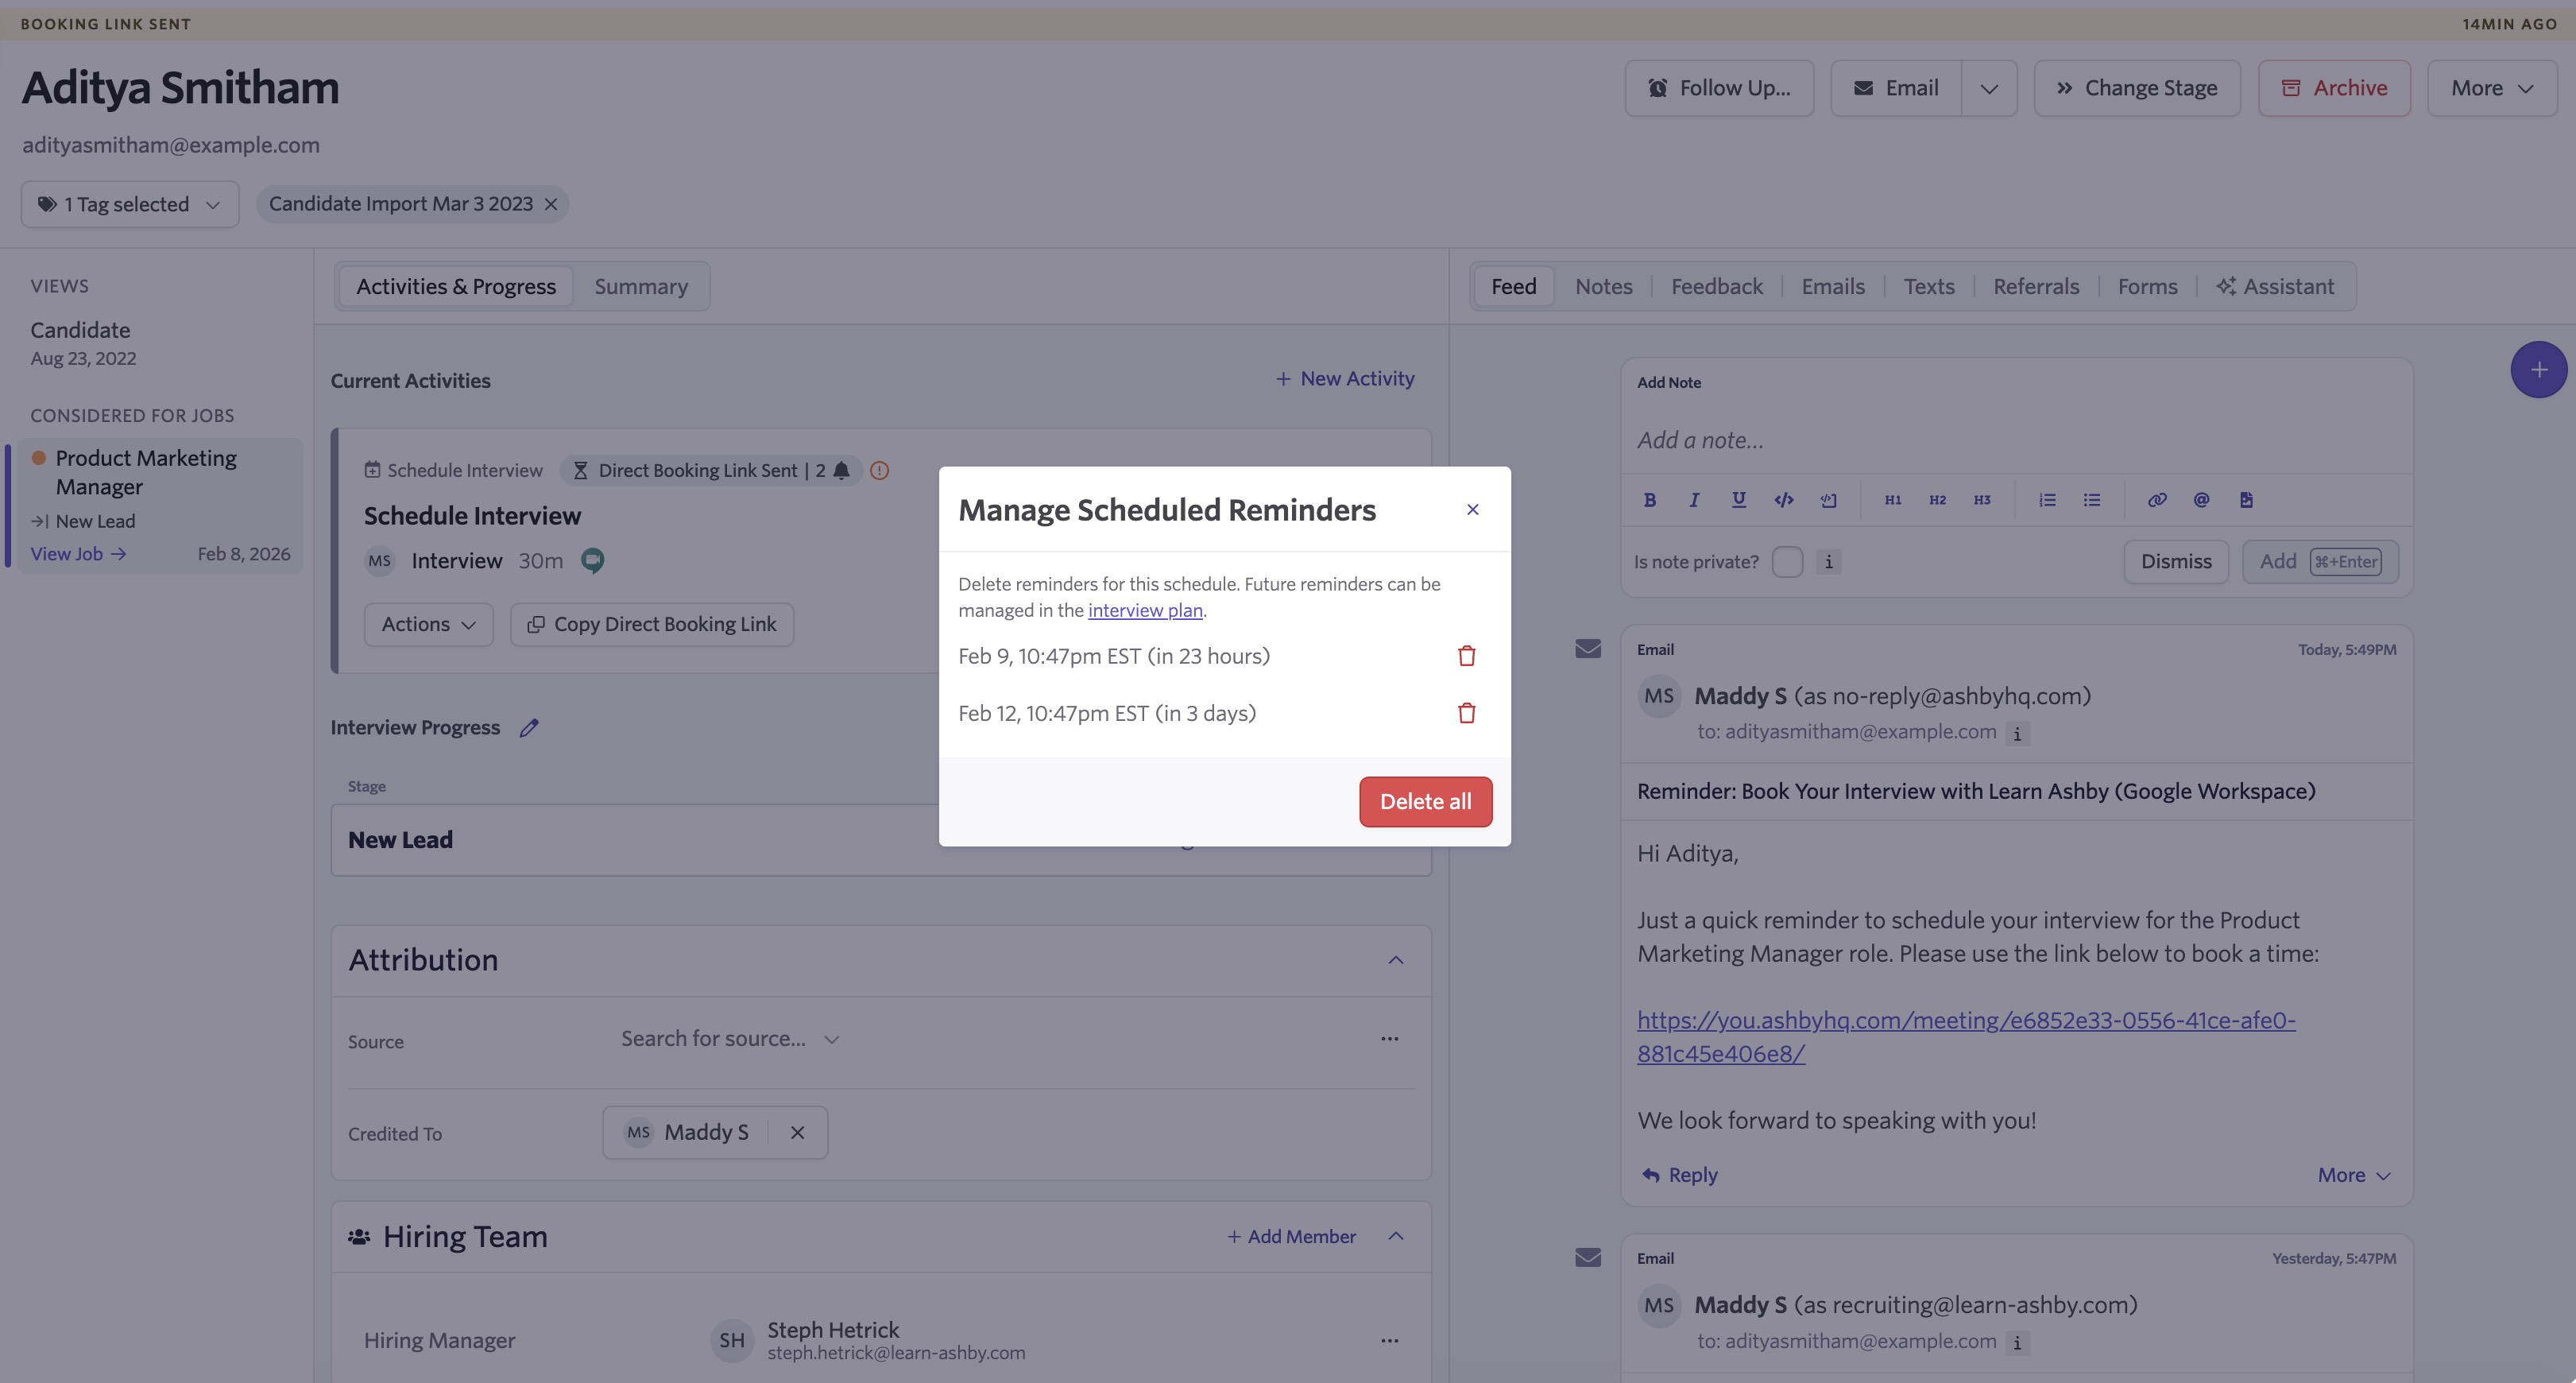Open the Actions dropdown

[428, 624]
